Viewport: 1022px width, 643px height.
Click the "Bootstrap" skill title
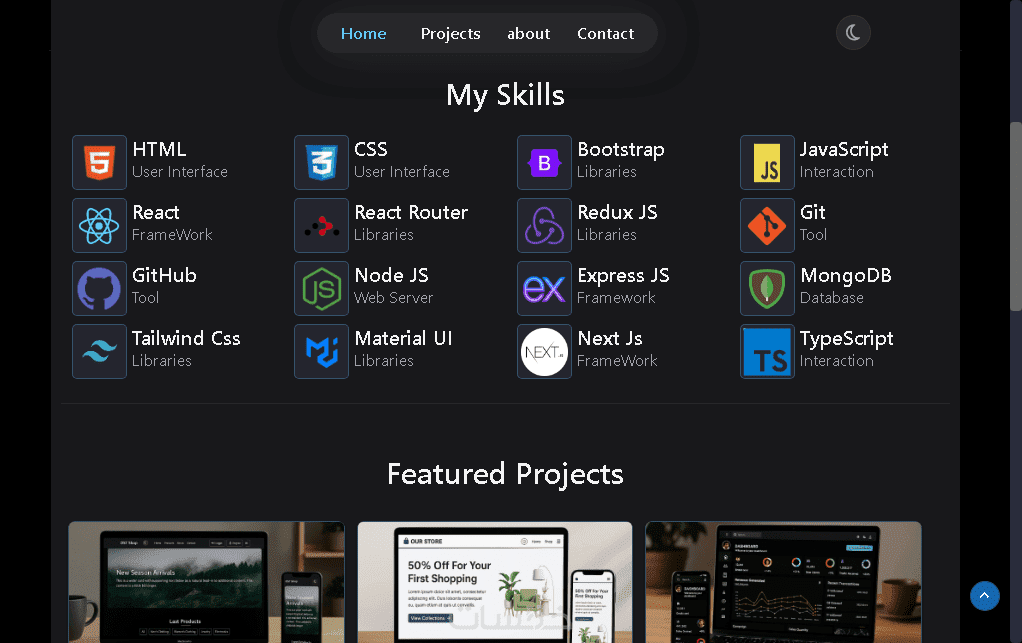pos(620,149)
